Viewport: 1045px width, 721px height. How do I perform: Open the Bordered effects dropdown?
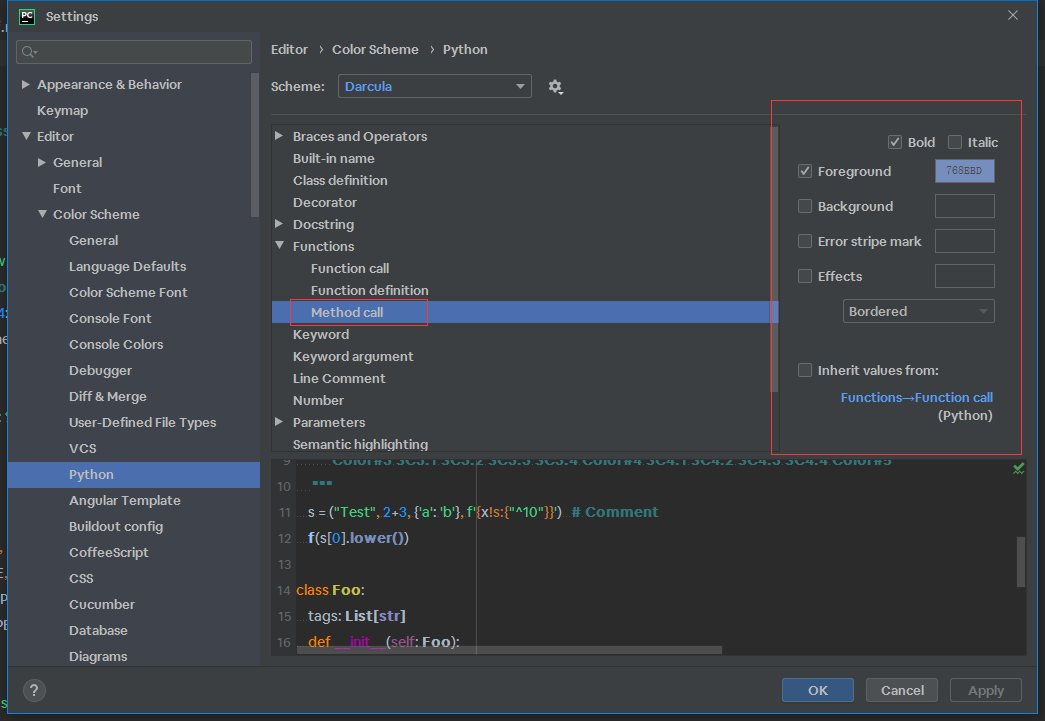(x=918, y=311)
